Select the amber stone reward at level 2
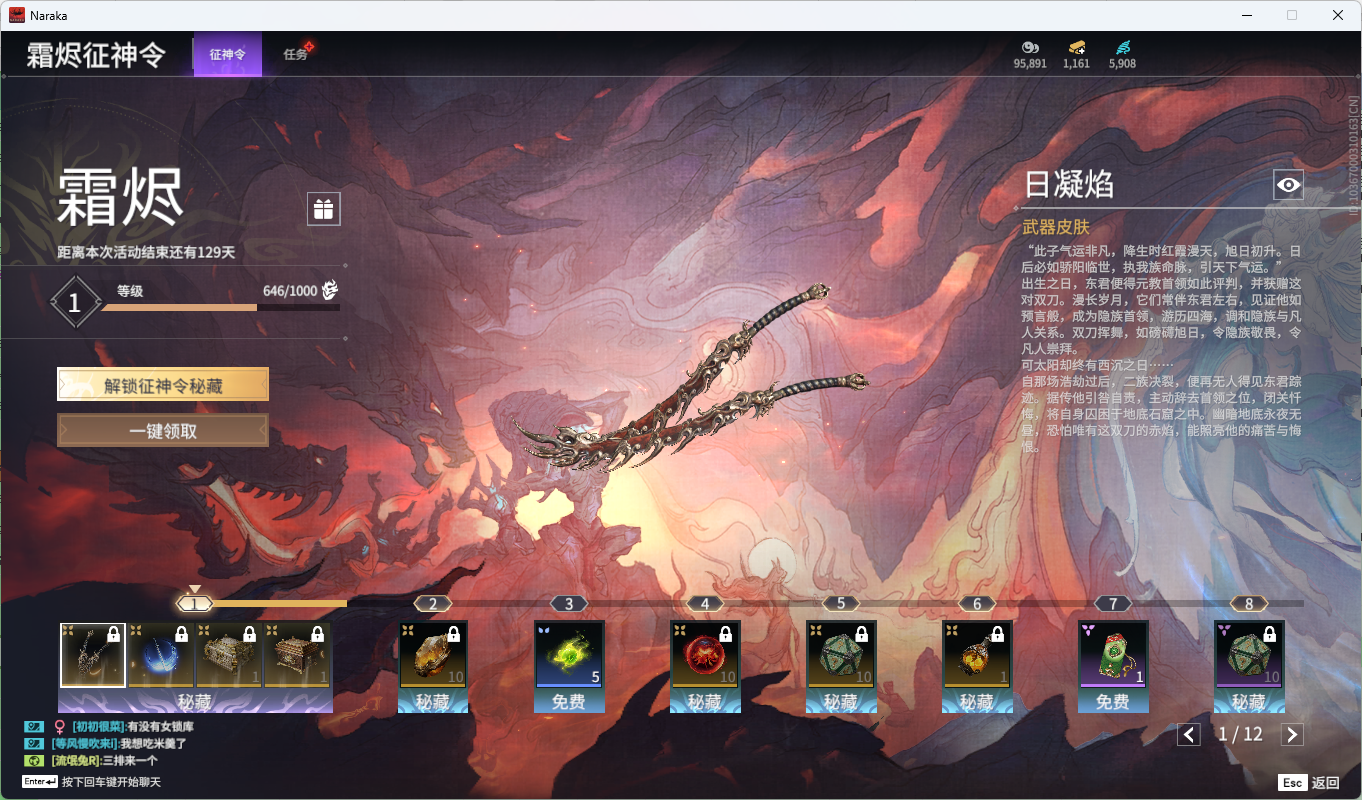This screenshot has width=1362, height=800. [433, 655]
